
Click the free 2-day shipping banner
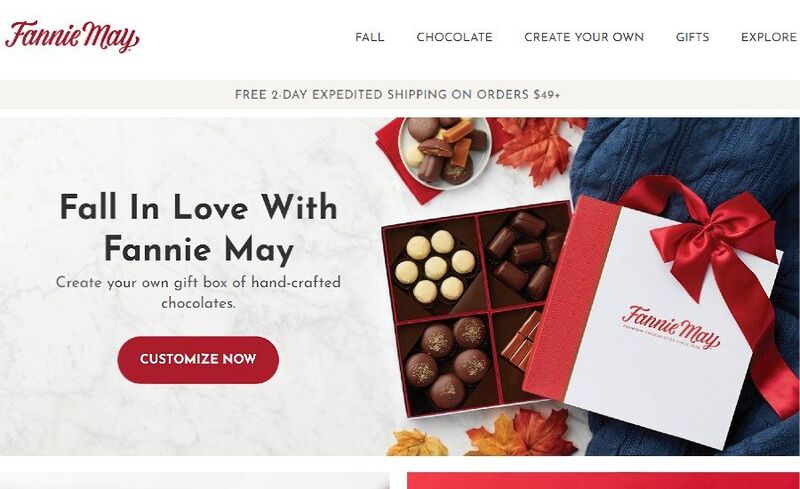[398, 94]
